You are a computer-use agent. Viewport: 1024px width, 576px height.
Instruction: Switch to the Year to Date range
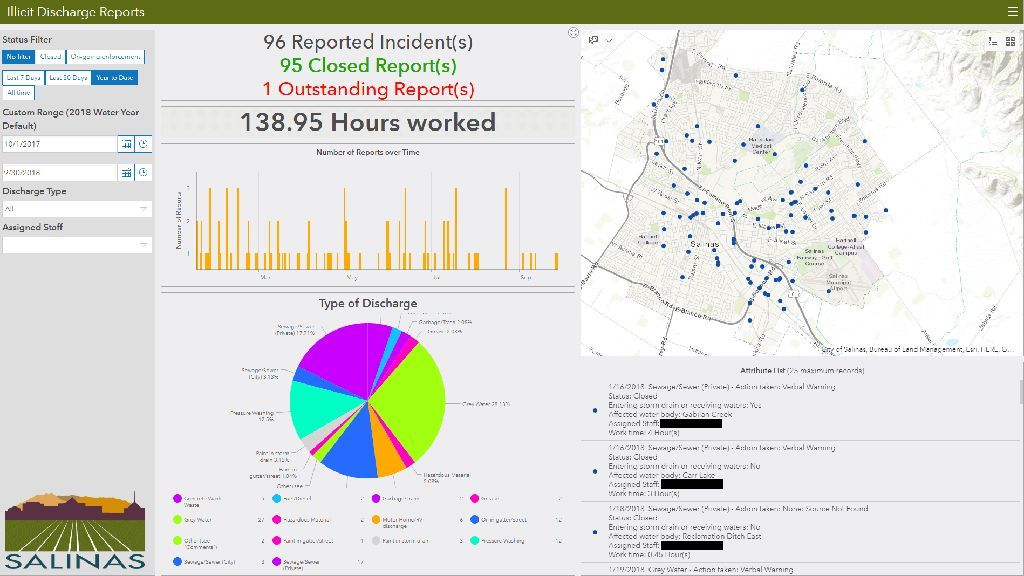(115, 77)
